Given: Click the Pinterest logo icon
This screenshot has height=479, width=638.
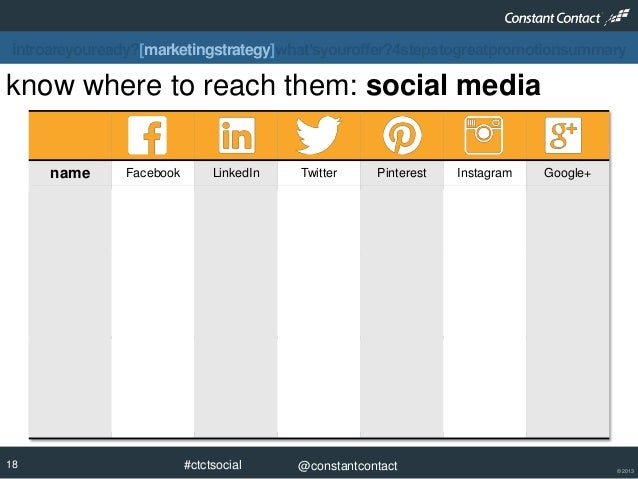Looking at the screenshot, I should [402, 135].
